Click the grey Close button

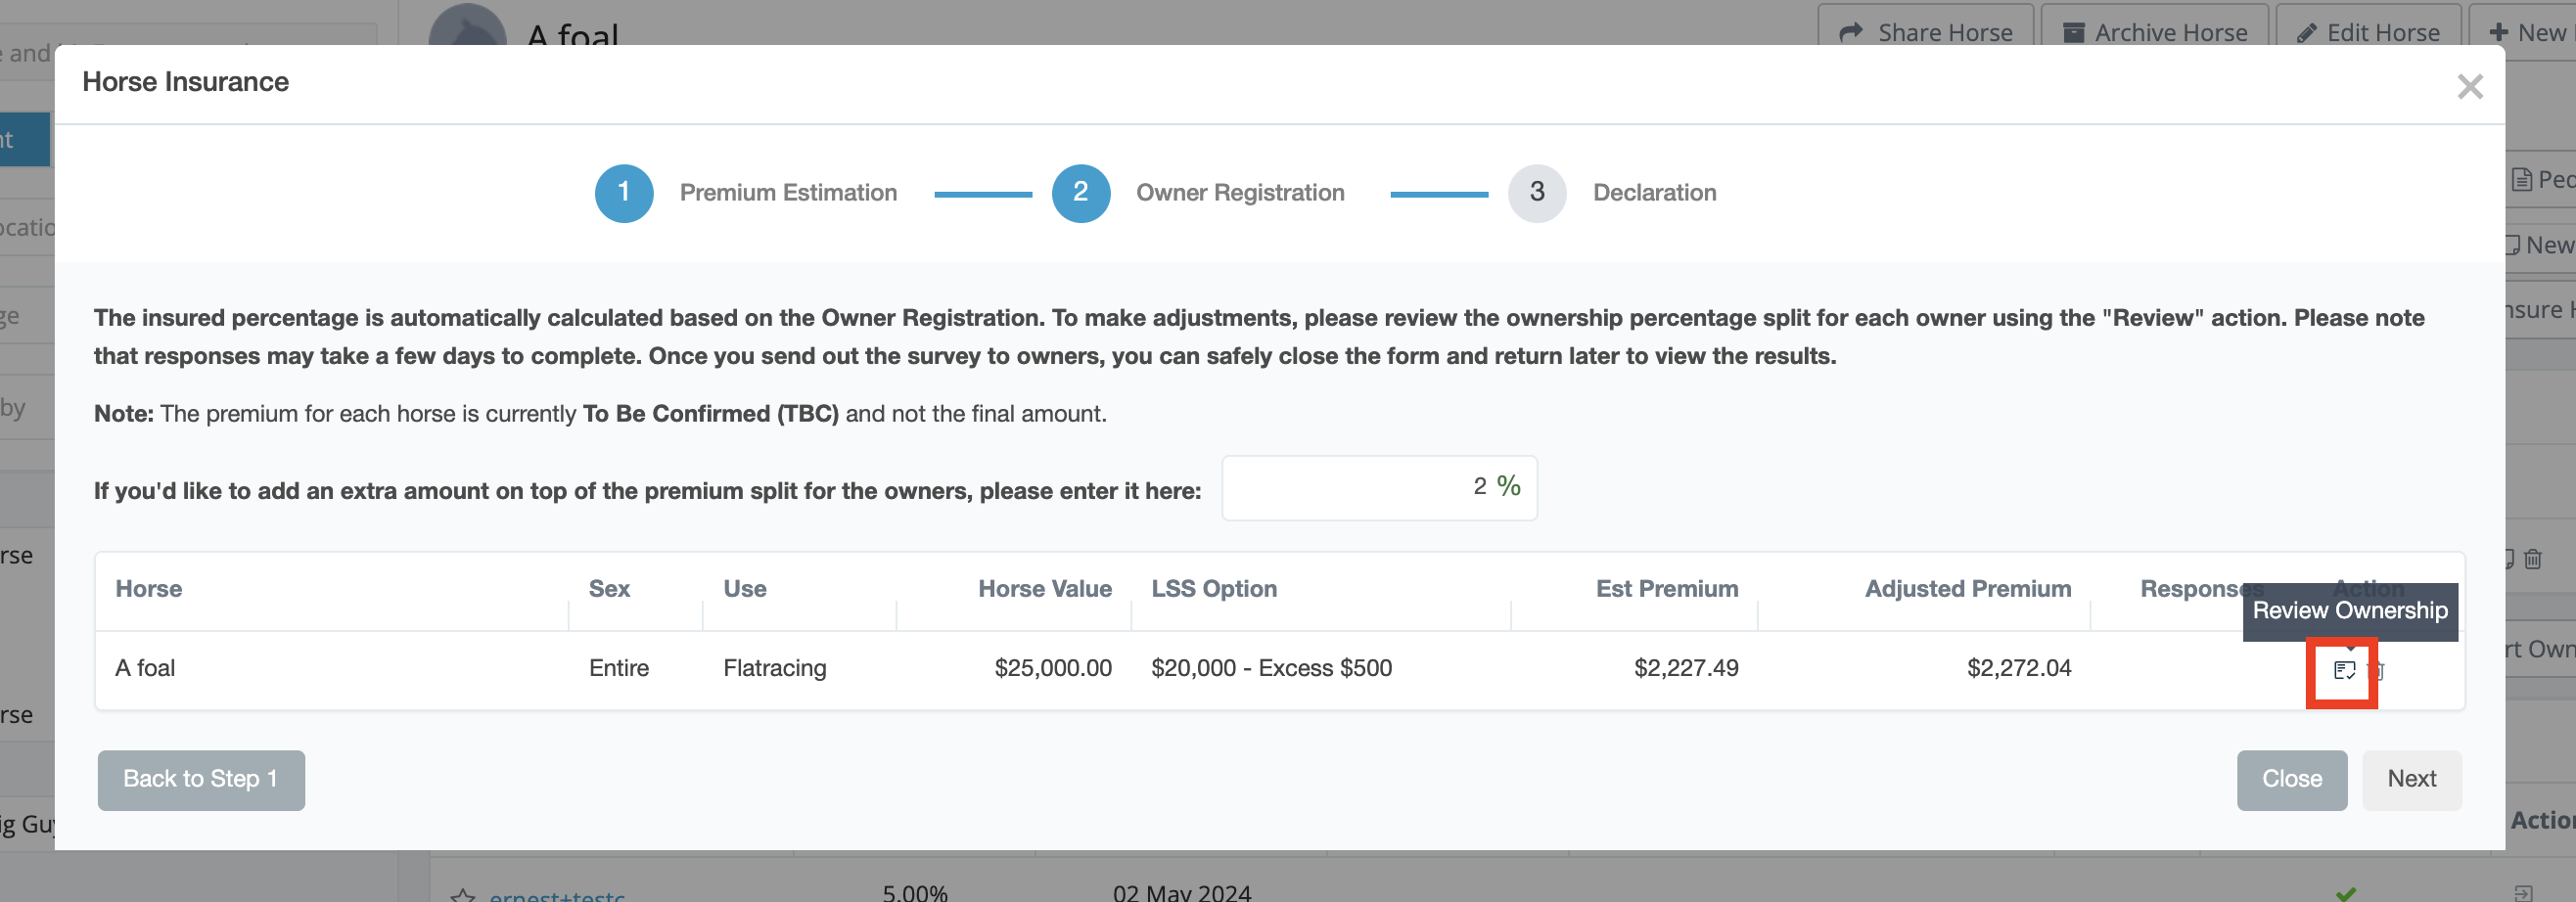[x=2291, y=779]
